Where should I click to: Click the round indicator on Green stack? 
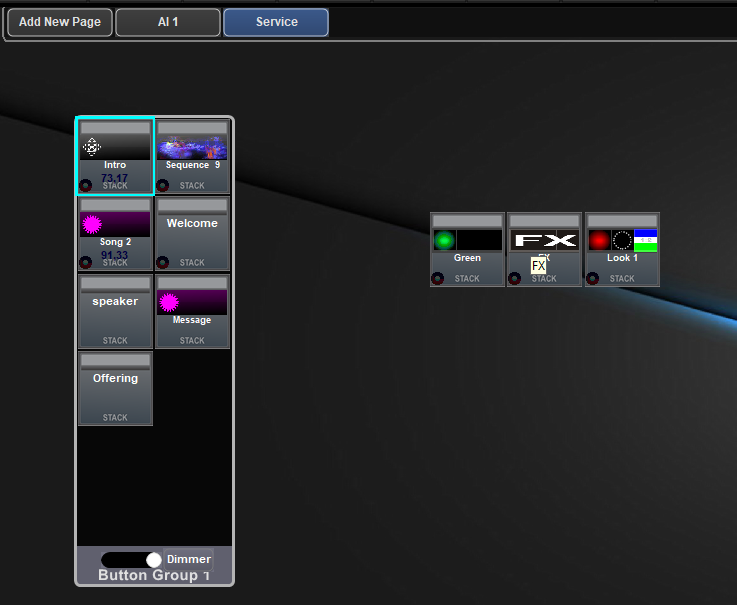point(438,278)
